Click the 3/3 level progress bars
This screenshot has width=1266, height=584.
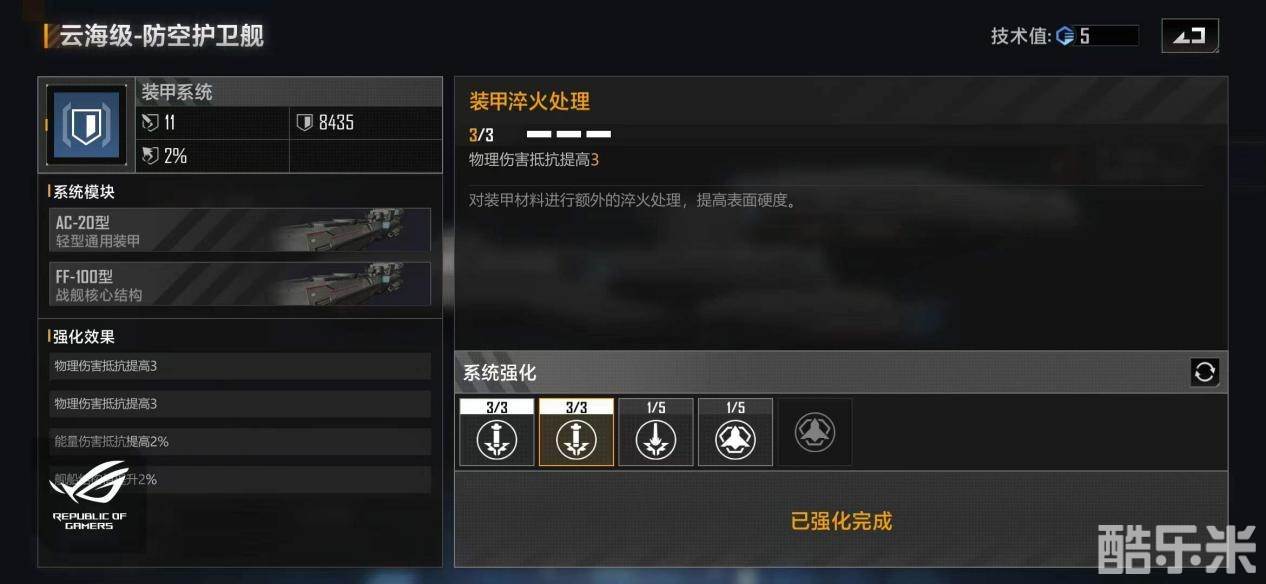point(569,134)
